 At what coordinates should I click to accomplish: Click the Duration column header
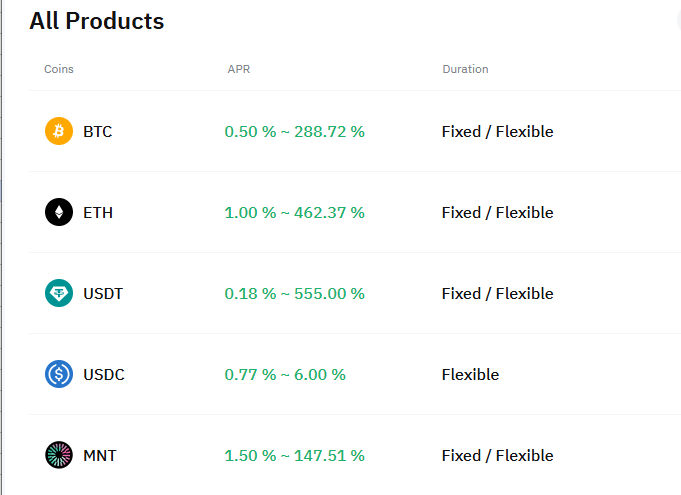coord(465,69)
